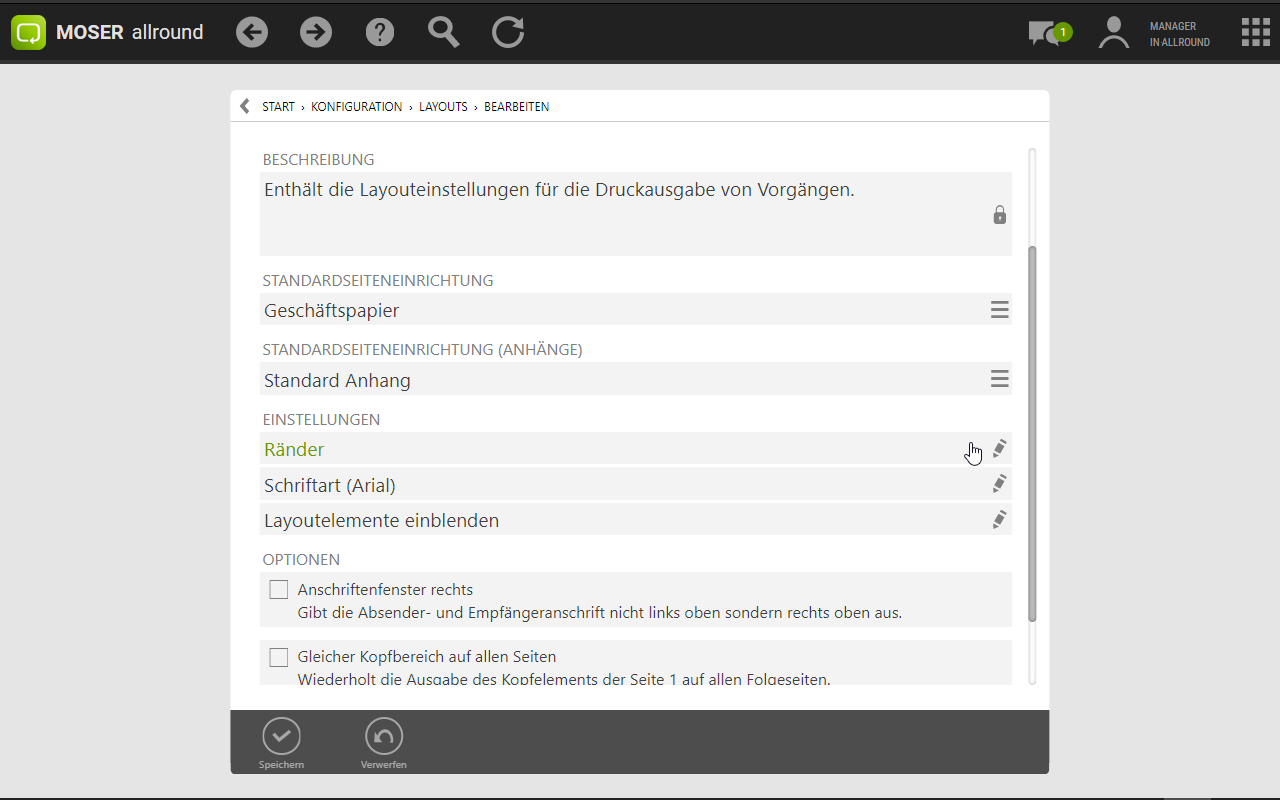The image size is (1280, 800).
Task: Edit Schriftart (Arial) with pencil icon
Action: [x=999, y=485]
